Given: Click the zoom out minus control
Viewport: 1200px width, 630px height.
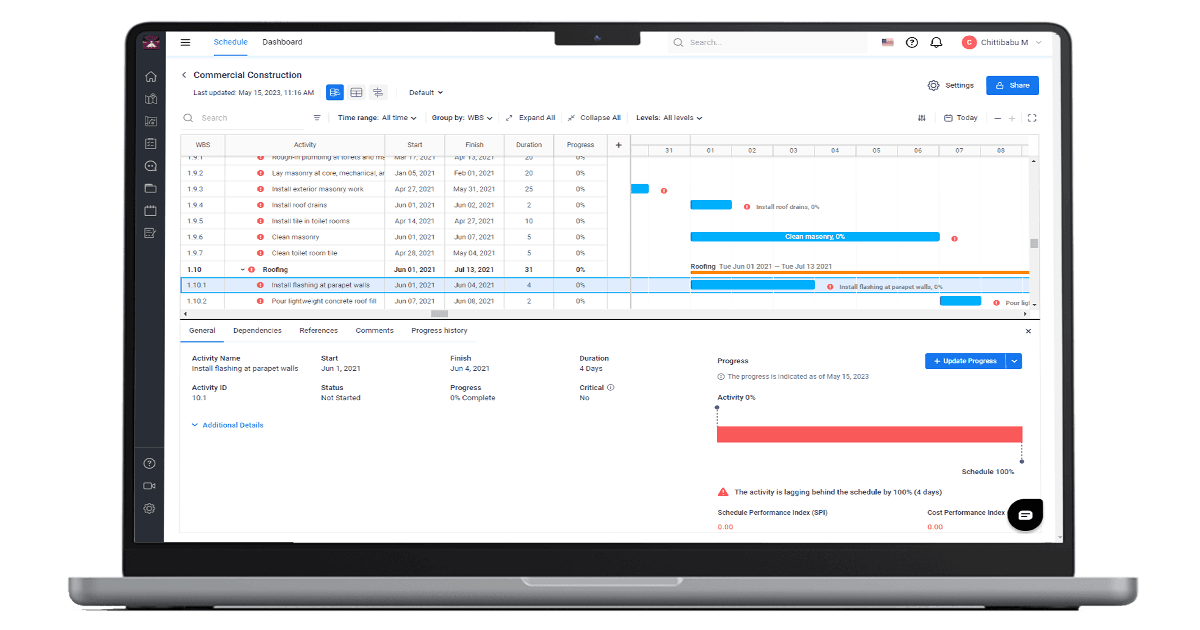Looking at the screenshot, I should pos(998,117).
